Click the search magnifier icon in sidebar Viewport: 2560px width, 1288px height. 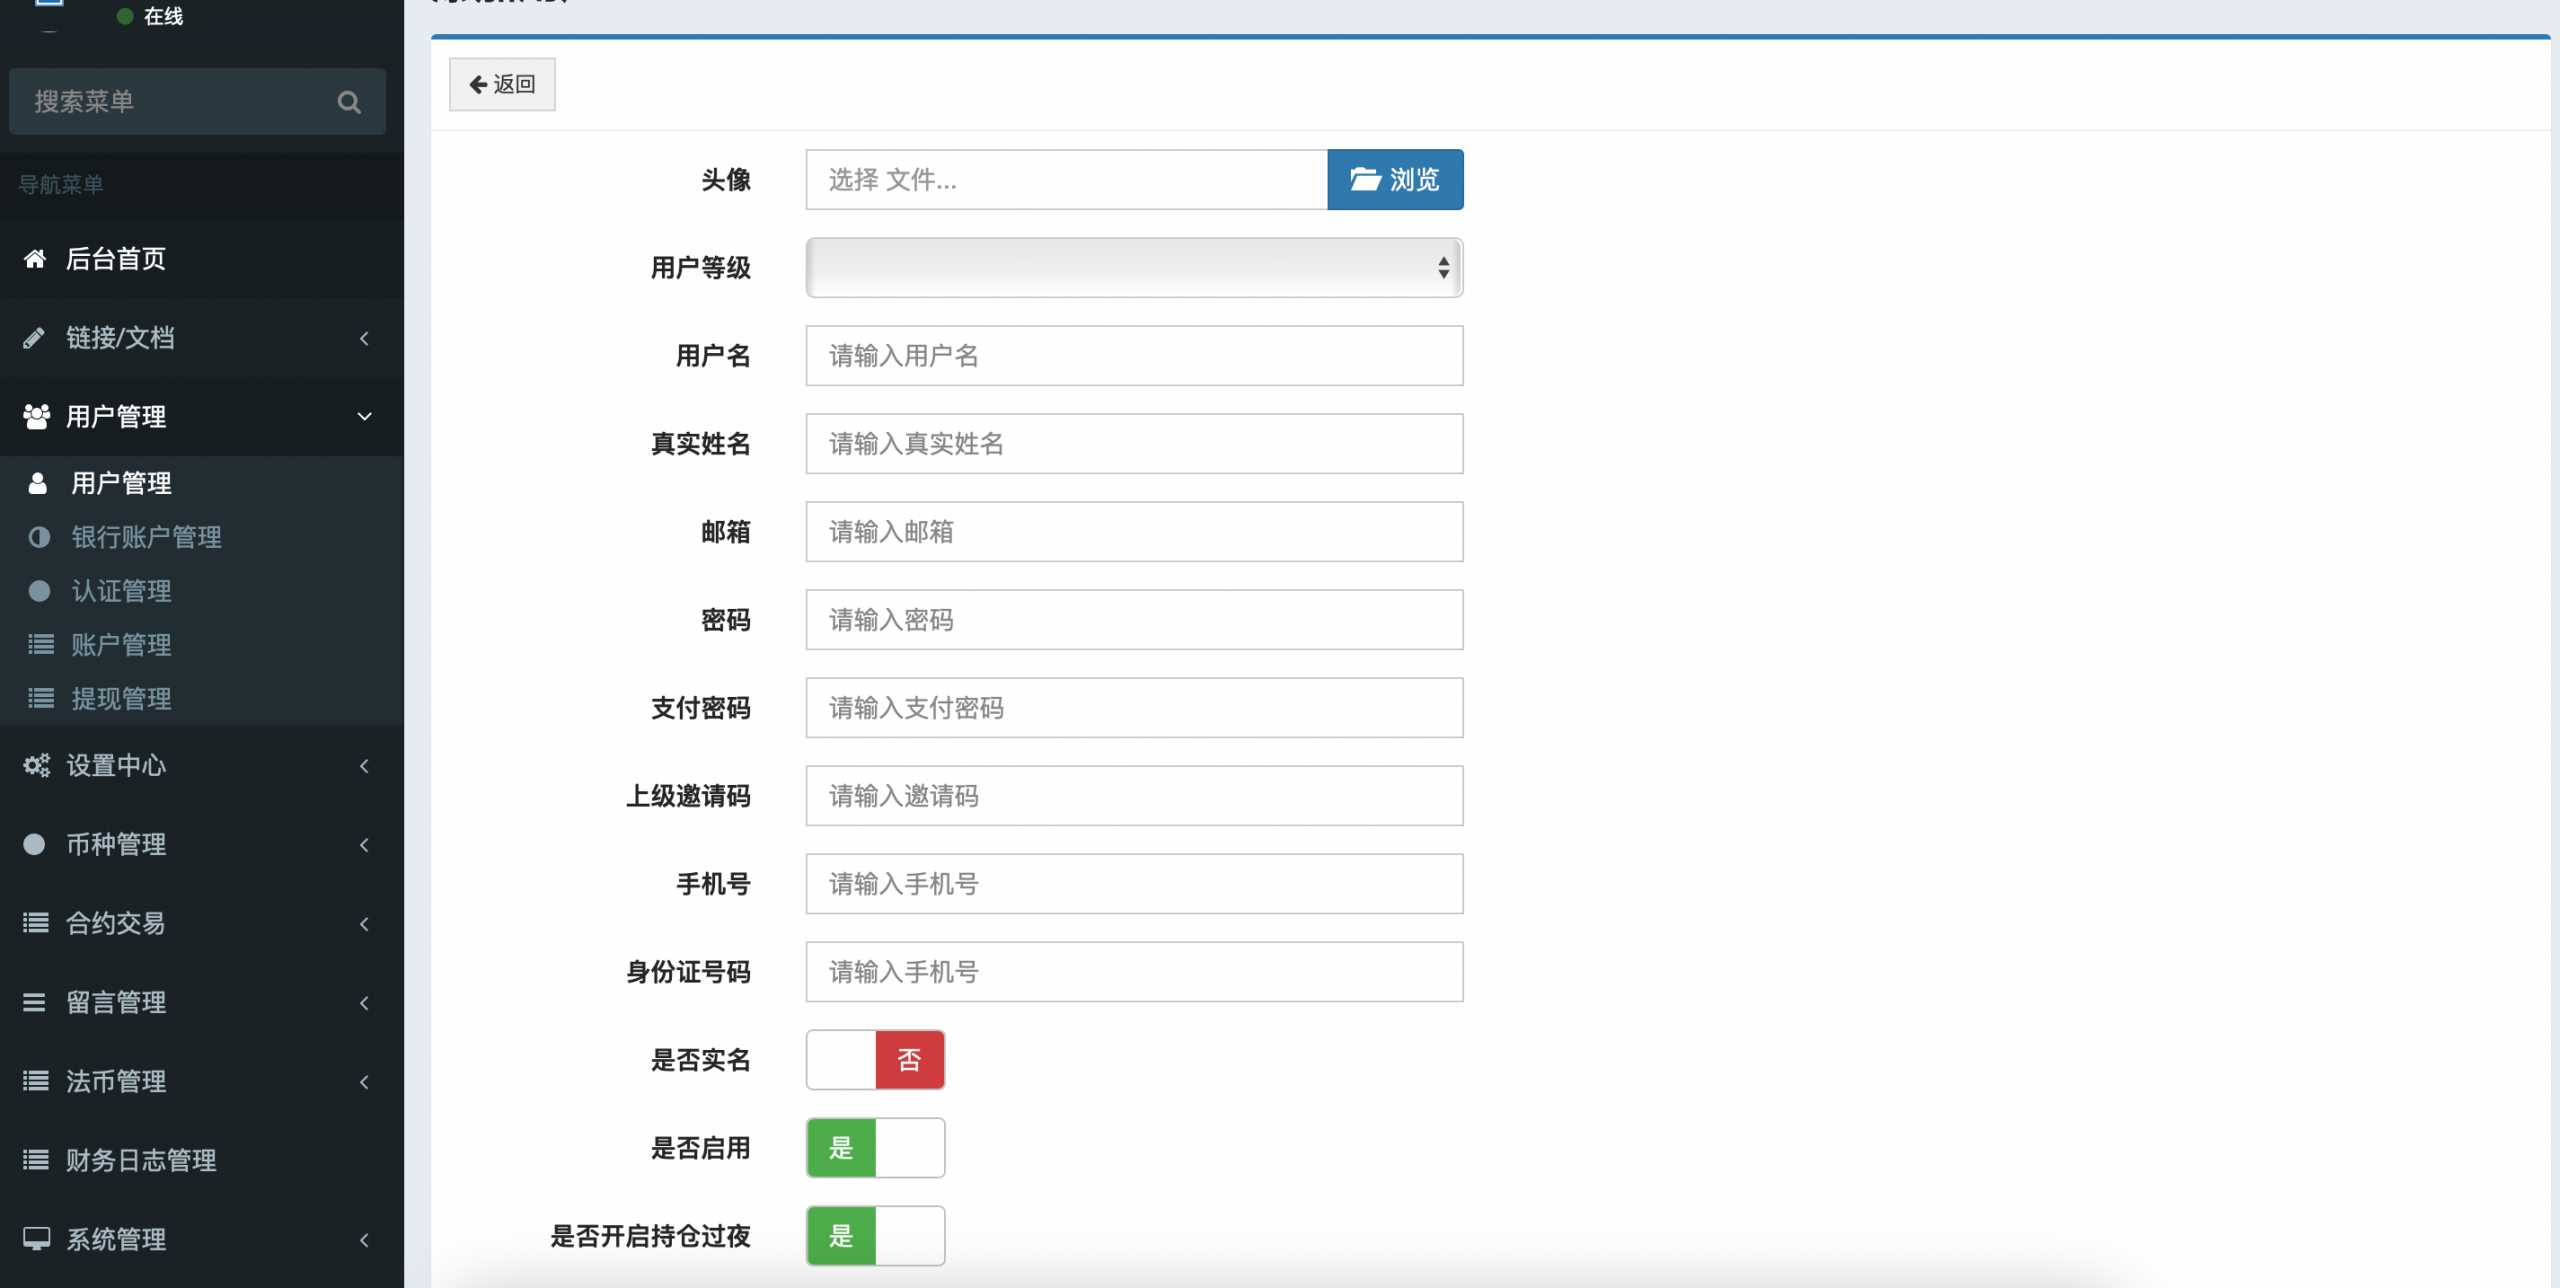348,102
